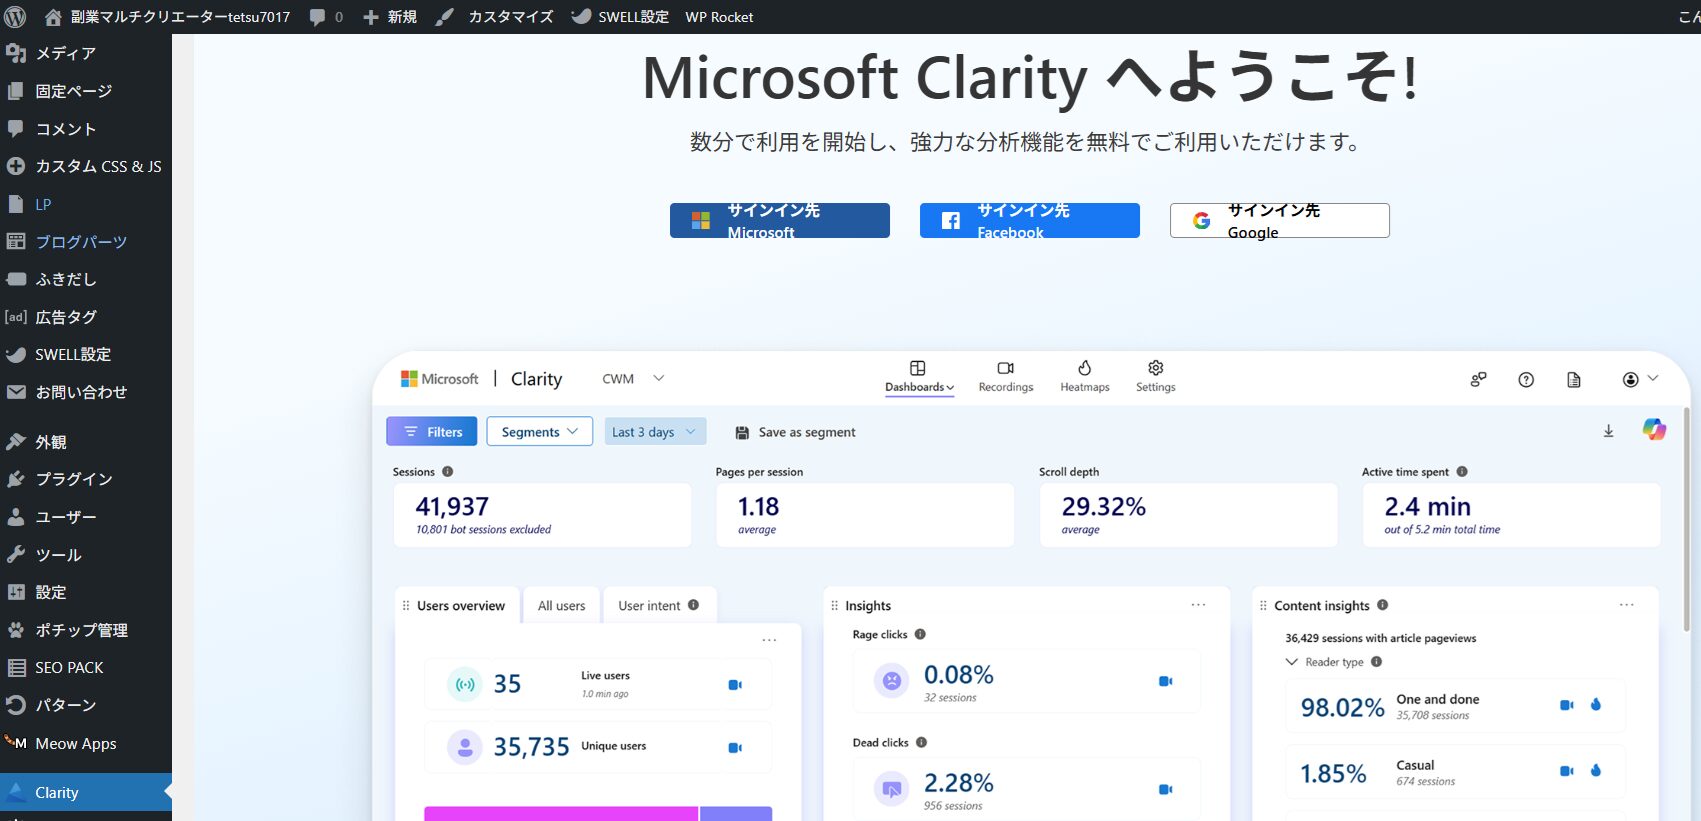This screenshot has width=1701, height=821.
Task: Open the CWM project dropdown
Action: pyautogui.click(x=633, y=379)
